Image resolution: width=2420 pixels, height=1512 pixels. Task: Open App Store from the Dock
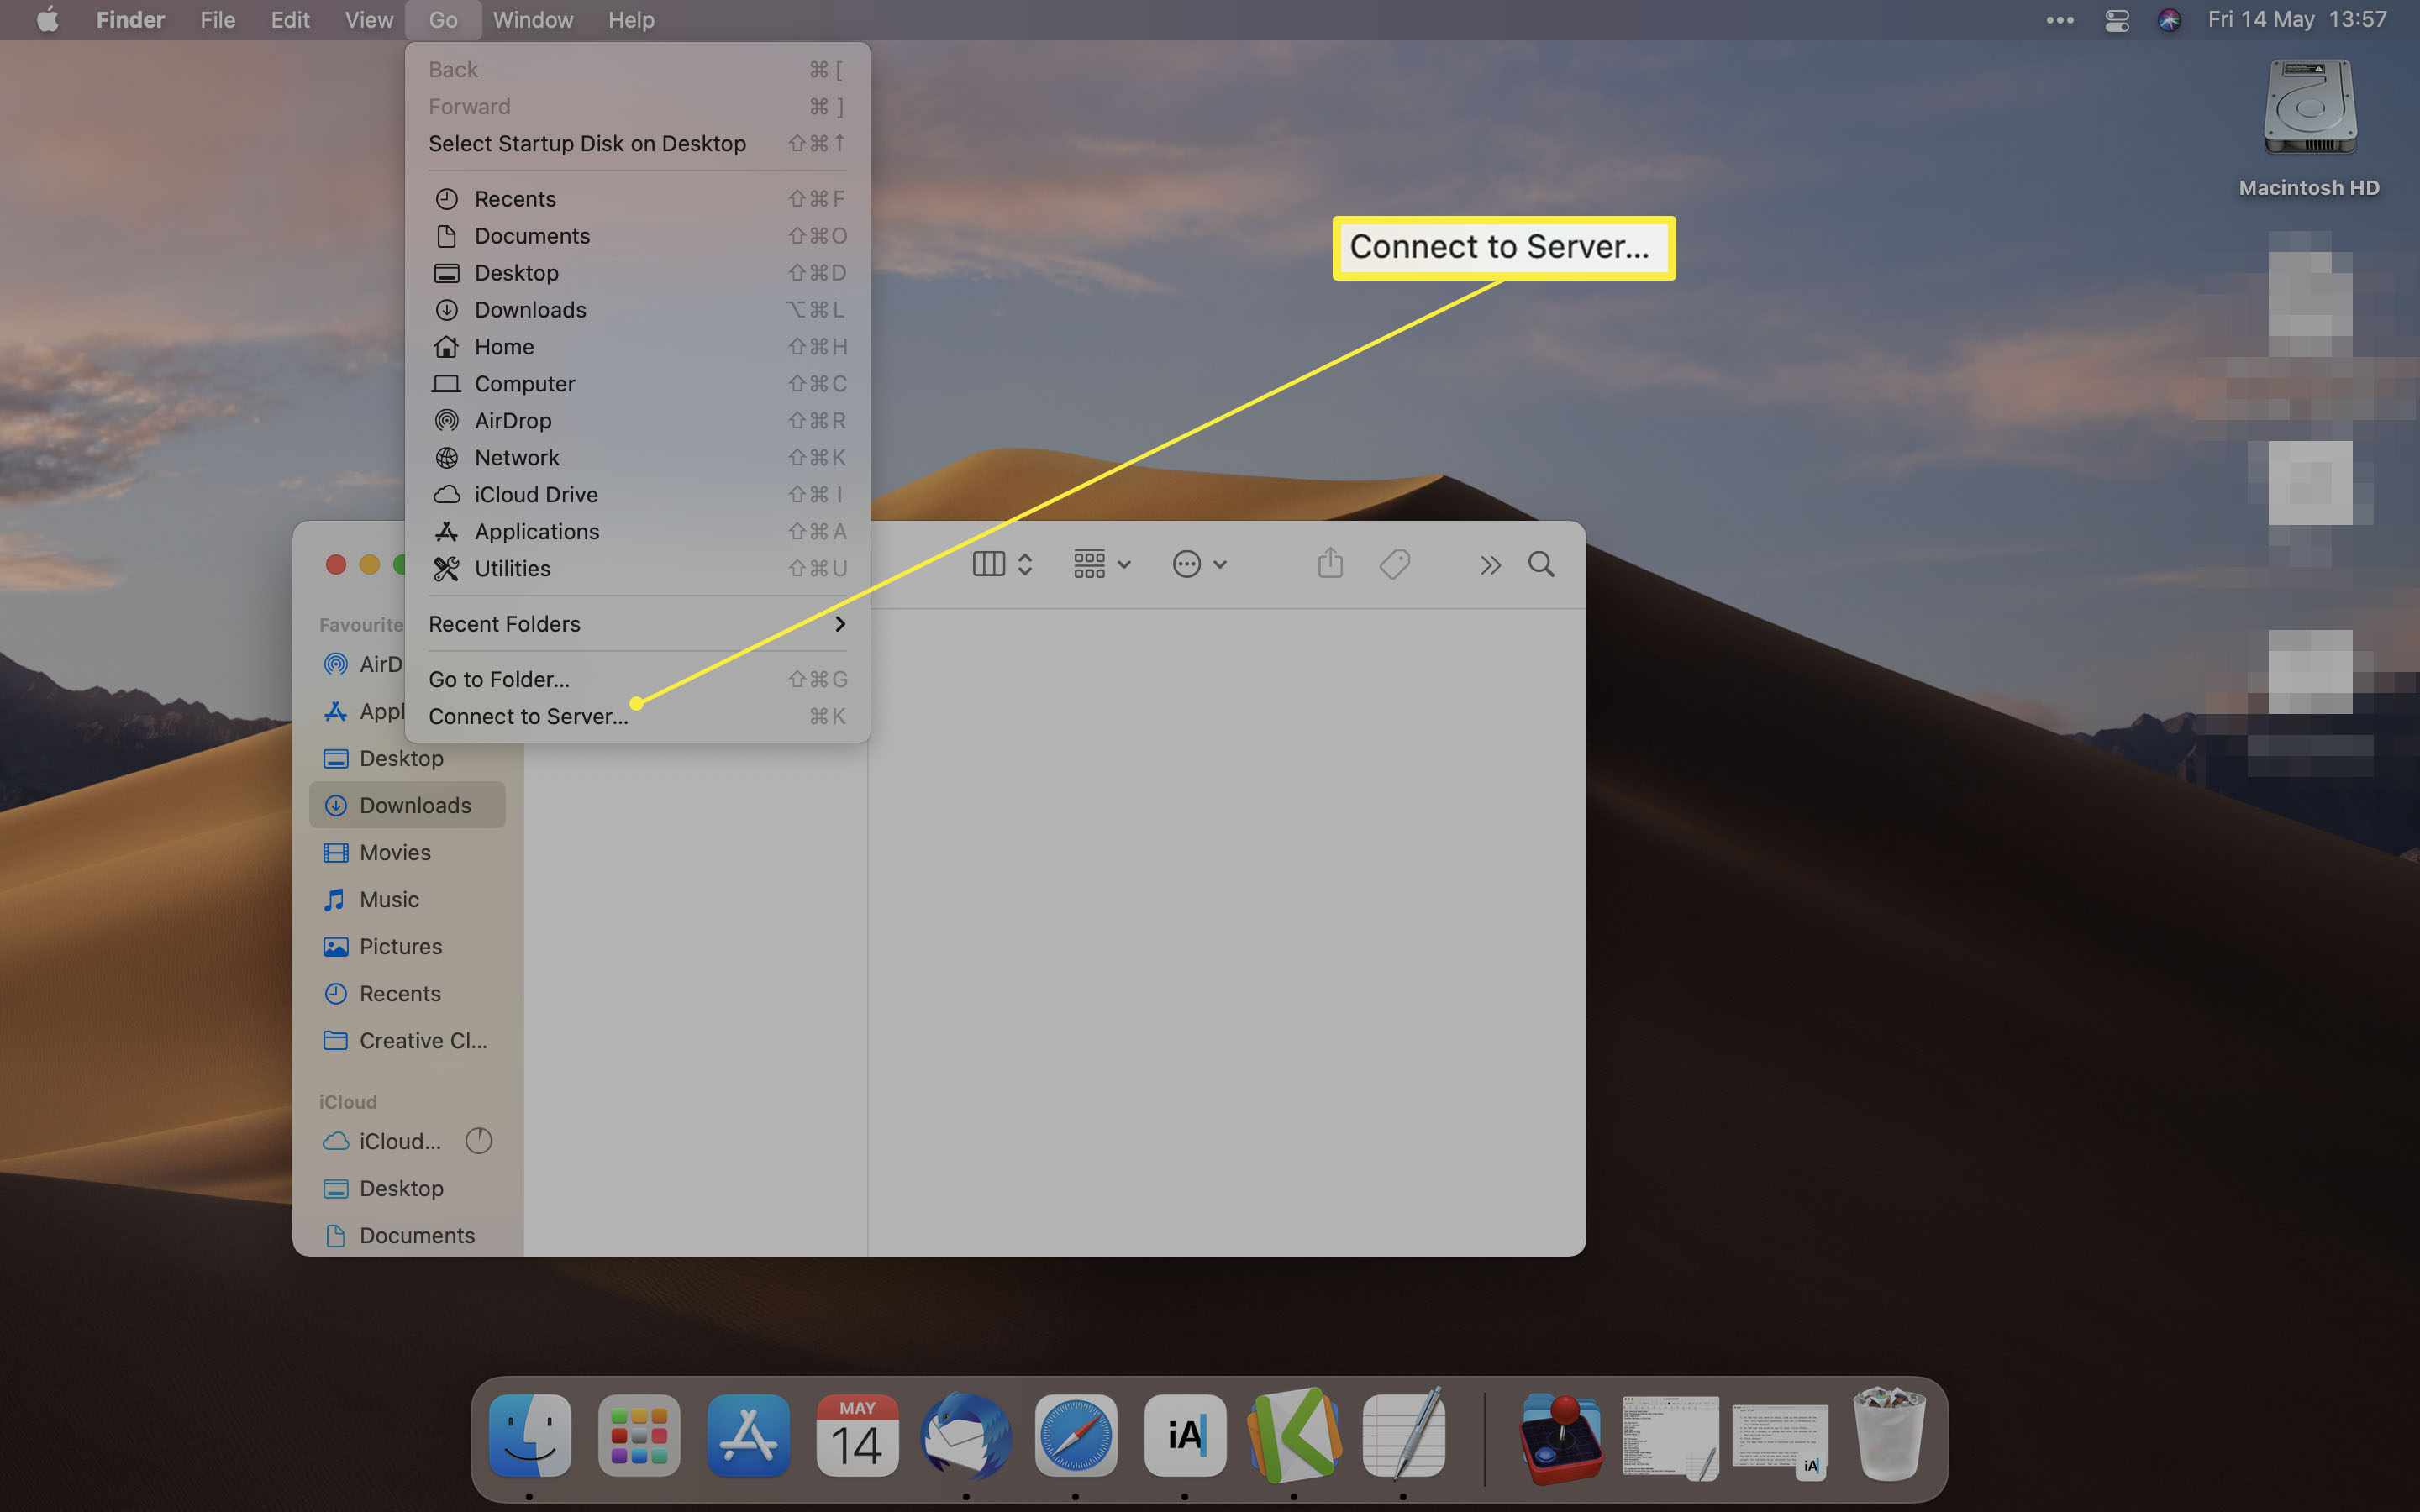[748, 1436]
